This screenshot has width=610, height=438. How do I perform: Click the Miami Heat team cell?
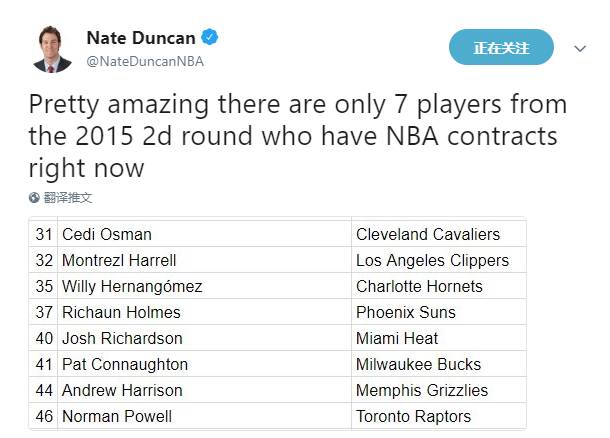tap(397, 338)
